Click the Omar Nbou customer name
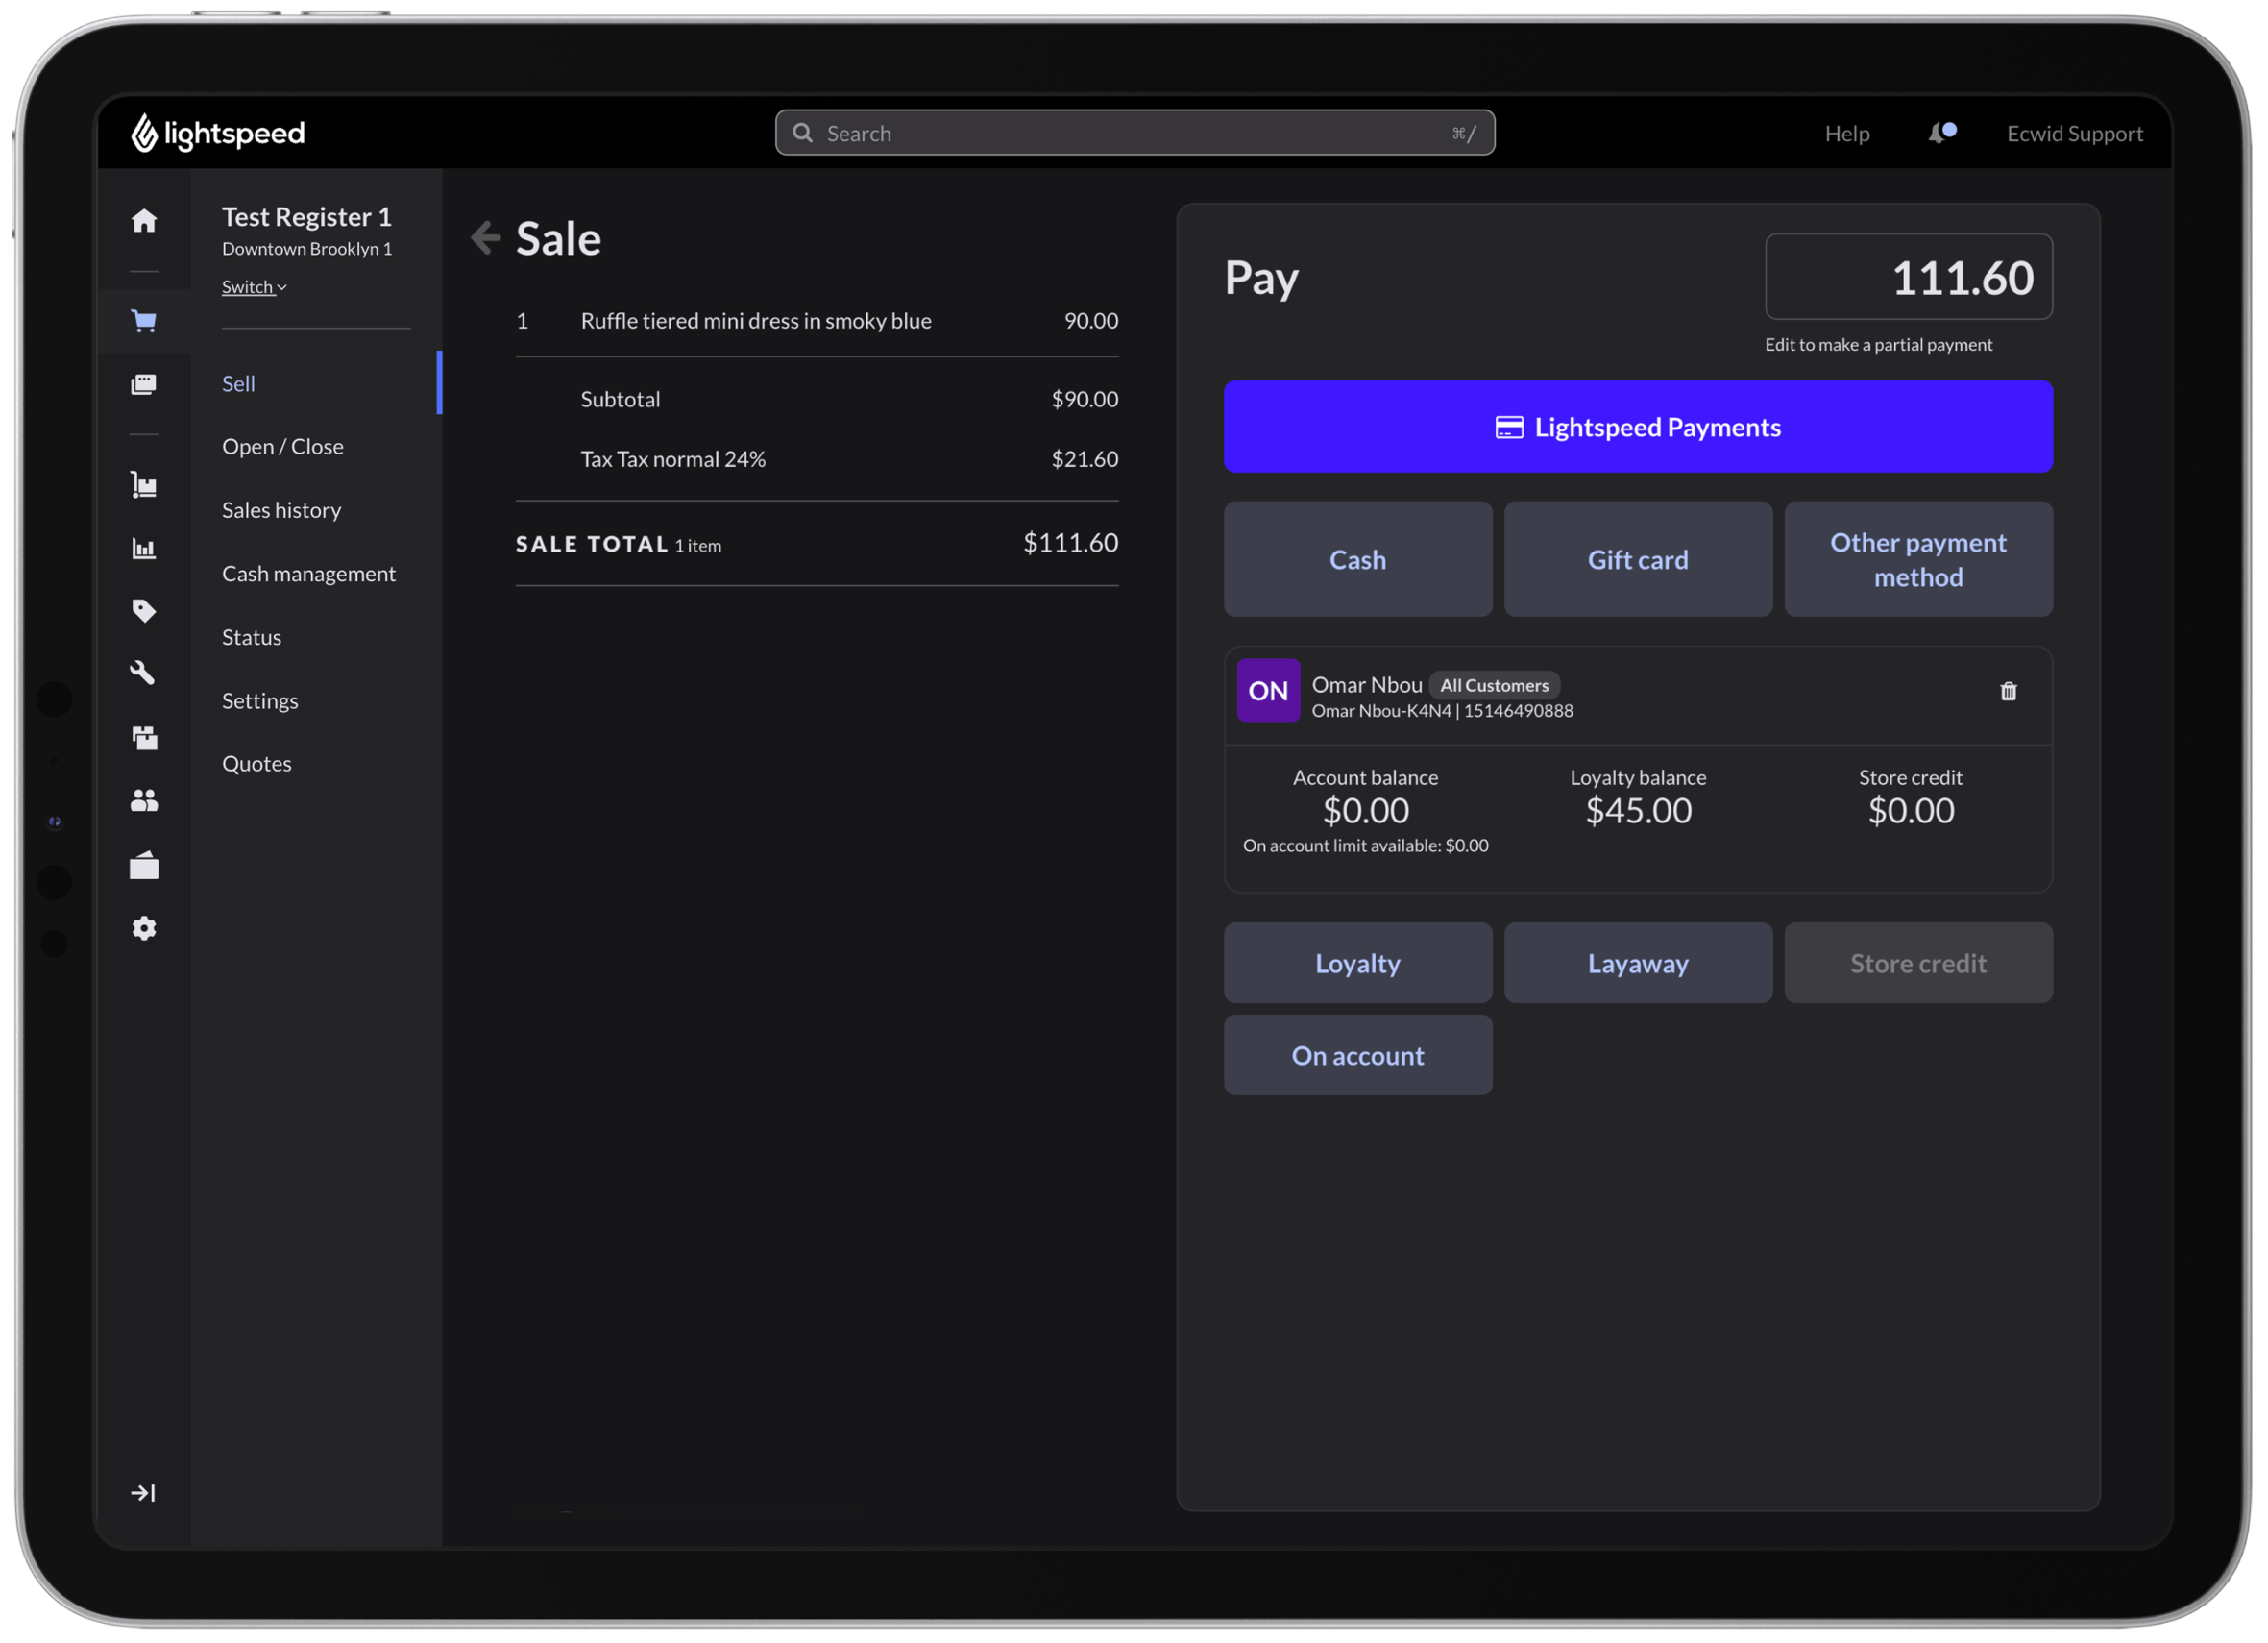This screenshot has width=2268, height=1643. pos(1367,685)
